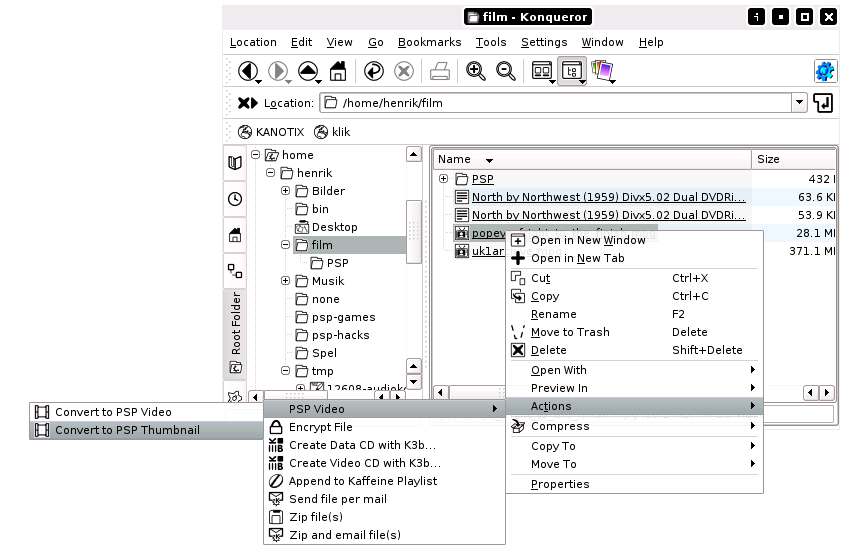Open the Window menu

(602, 42)
